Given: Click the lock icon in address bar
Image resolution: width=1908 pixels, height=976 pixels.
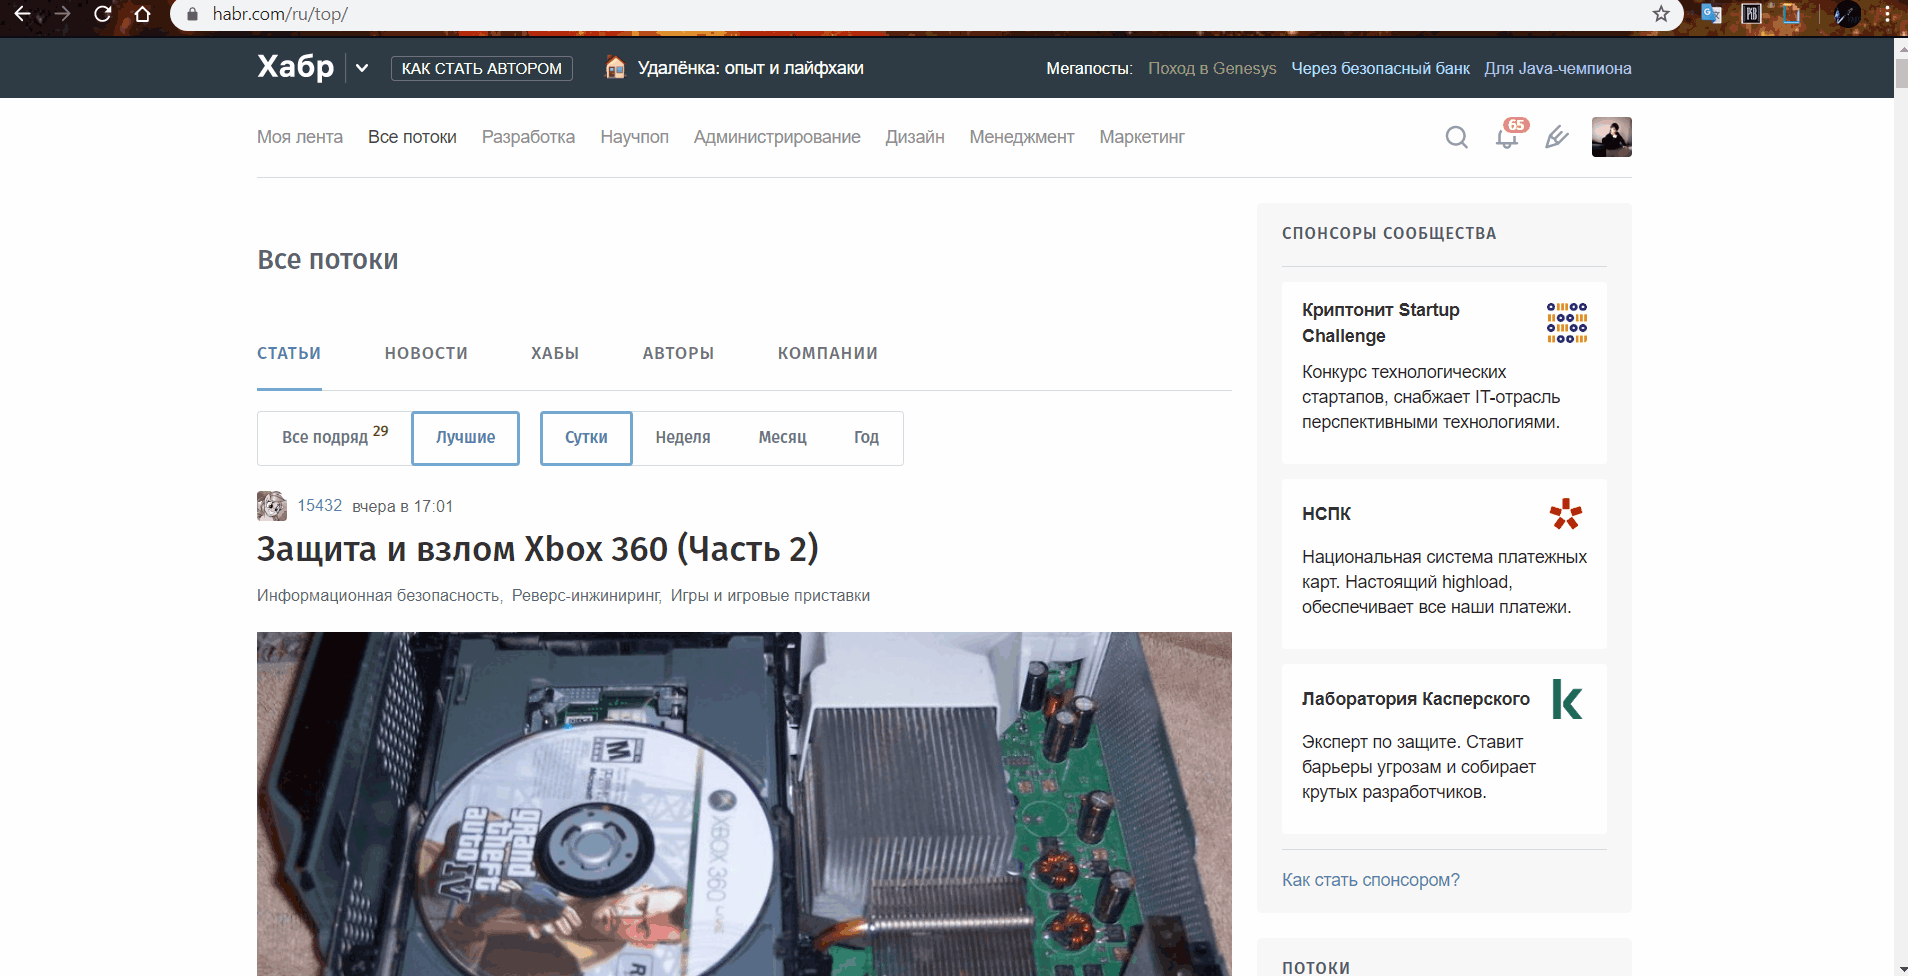Looking at the screenshot, I should pyautogui.click(x=193, y=14).
